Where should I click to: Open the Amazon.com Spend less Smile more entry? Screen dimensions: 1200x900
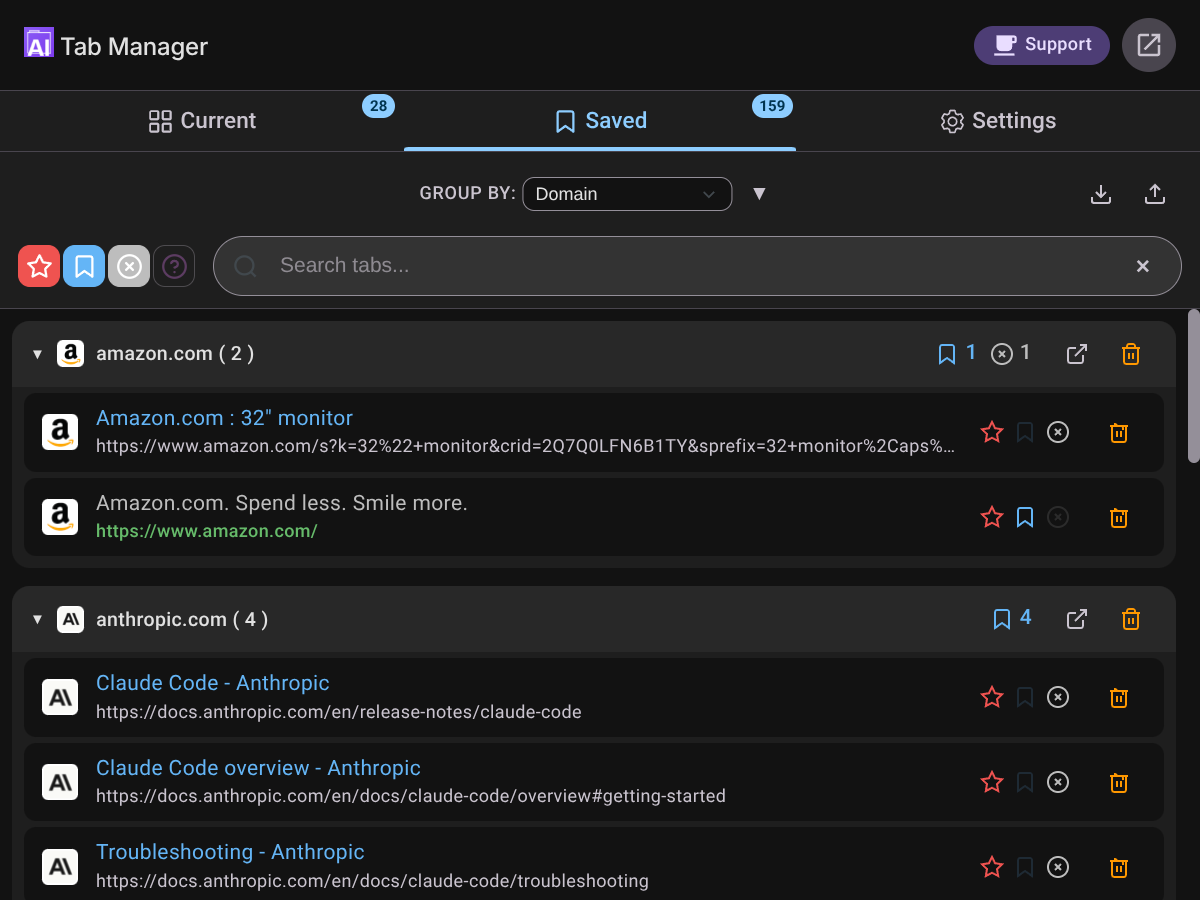(x=282, y=503)
